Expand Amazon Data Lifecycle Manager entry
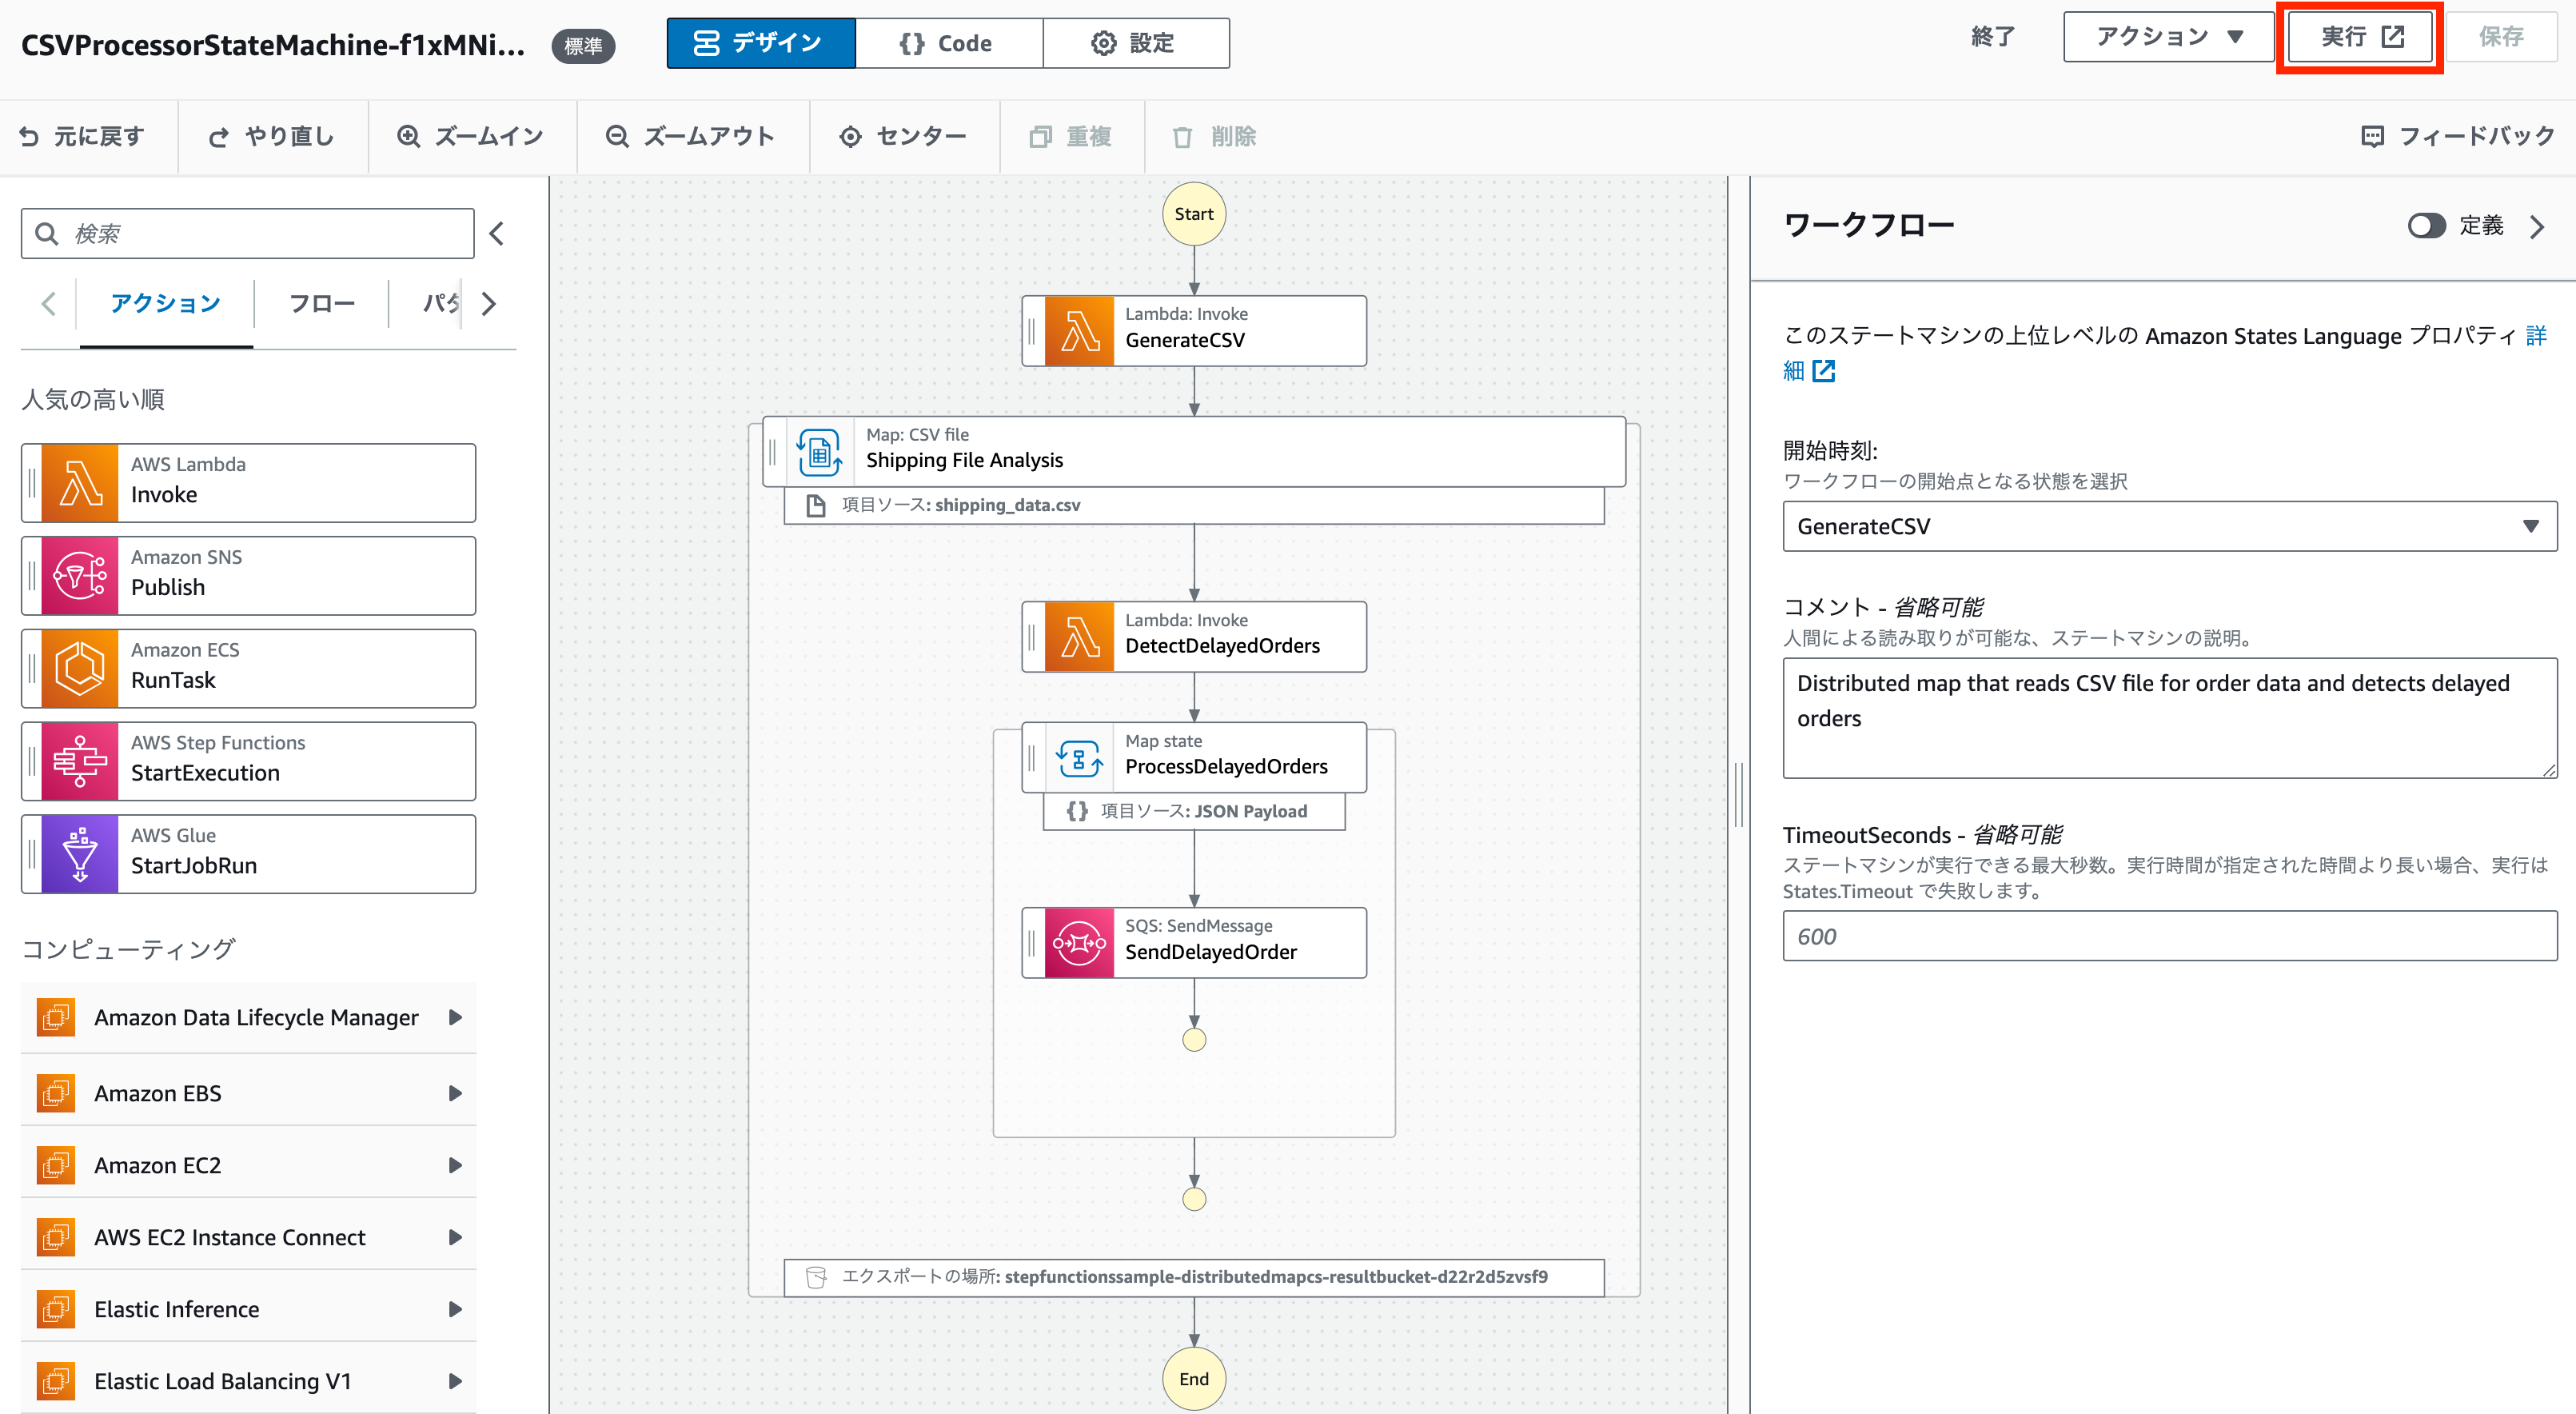2576x1414 pixels. coord(455,1017)
